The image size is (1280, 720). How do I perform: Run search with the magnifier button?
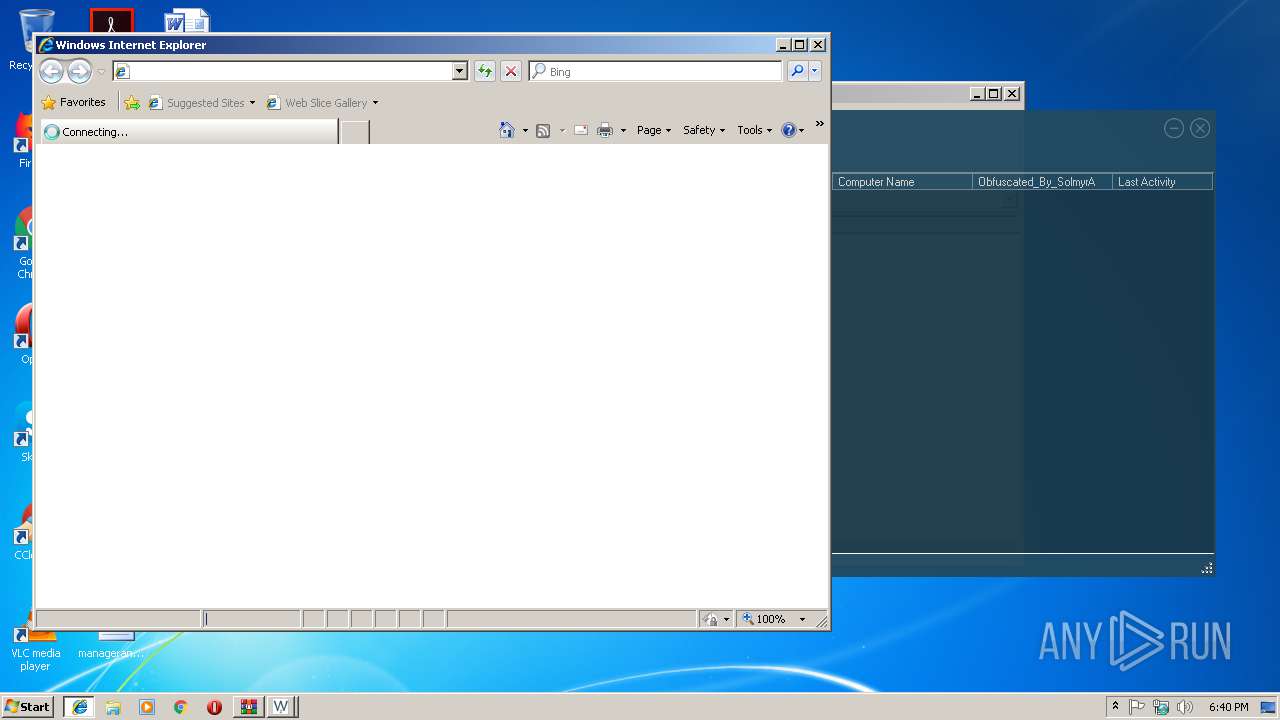(797, 71)
